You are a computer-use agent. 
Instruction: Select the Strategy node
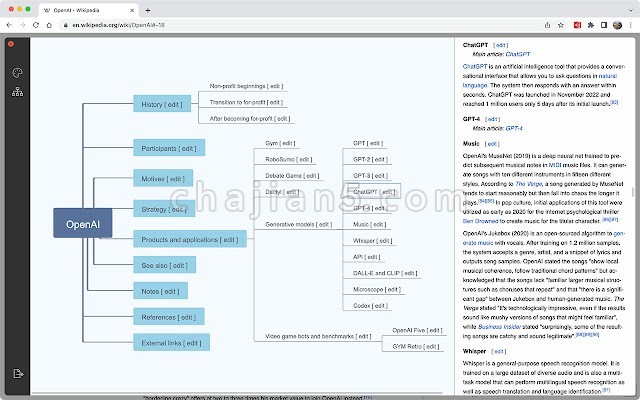(164, 209)
